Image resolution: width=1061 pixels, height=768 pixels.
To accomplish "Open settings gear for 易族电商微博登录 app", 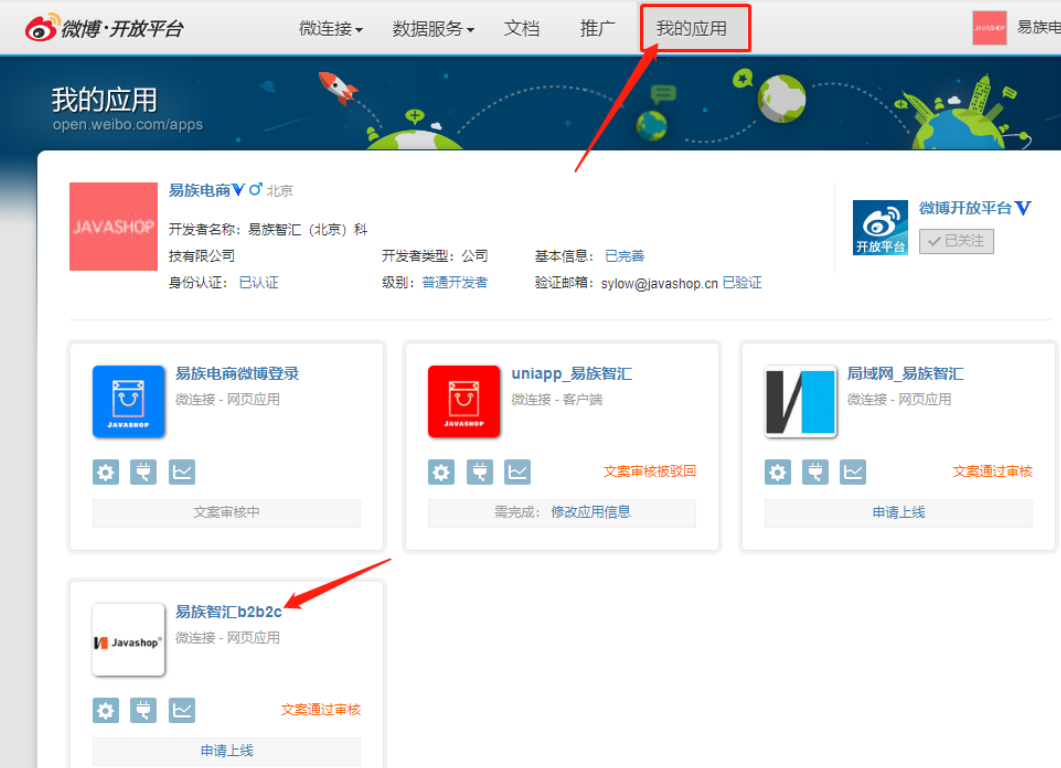I will click(x=106, y=472).
